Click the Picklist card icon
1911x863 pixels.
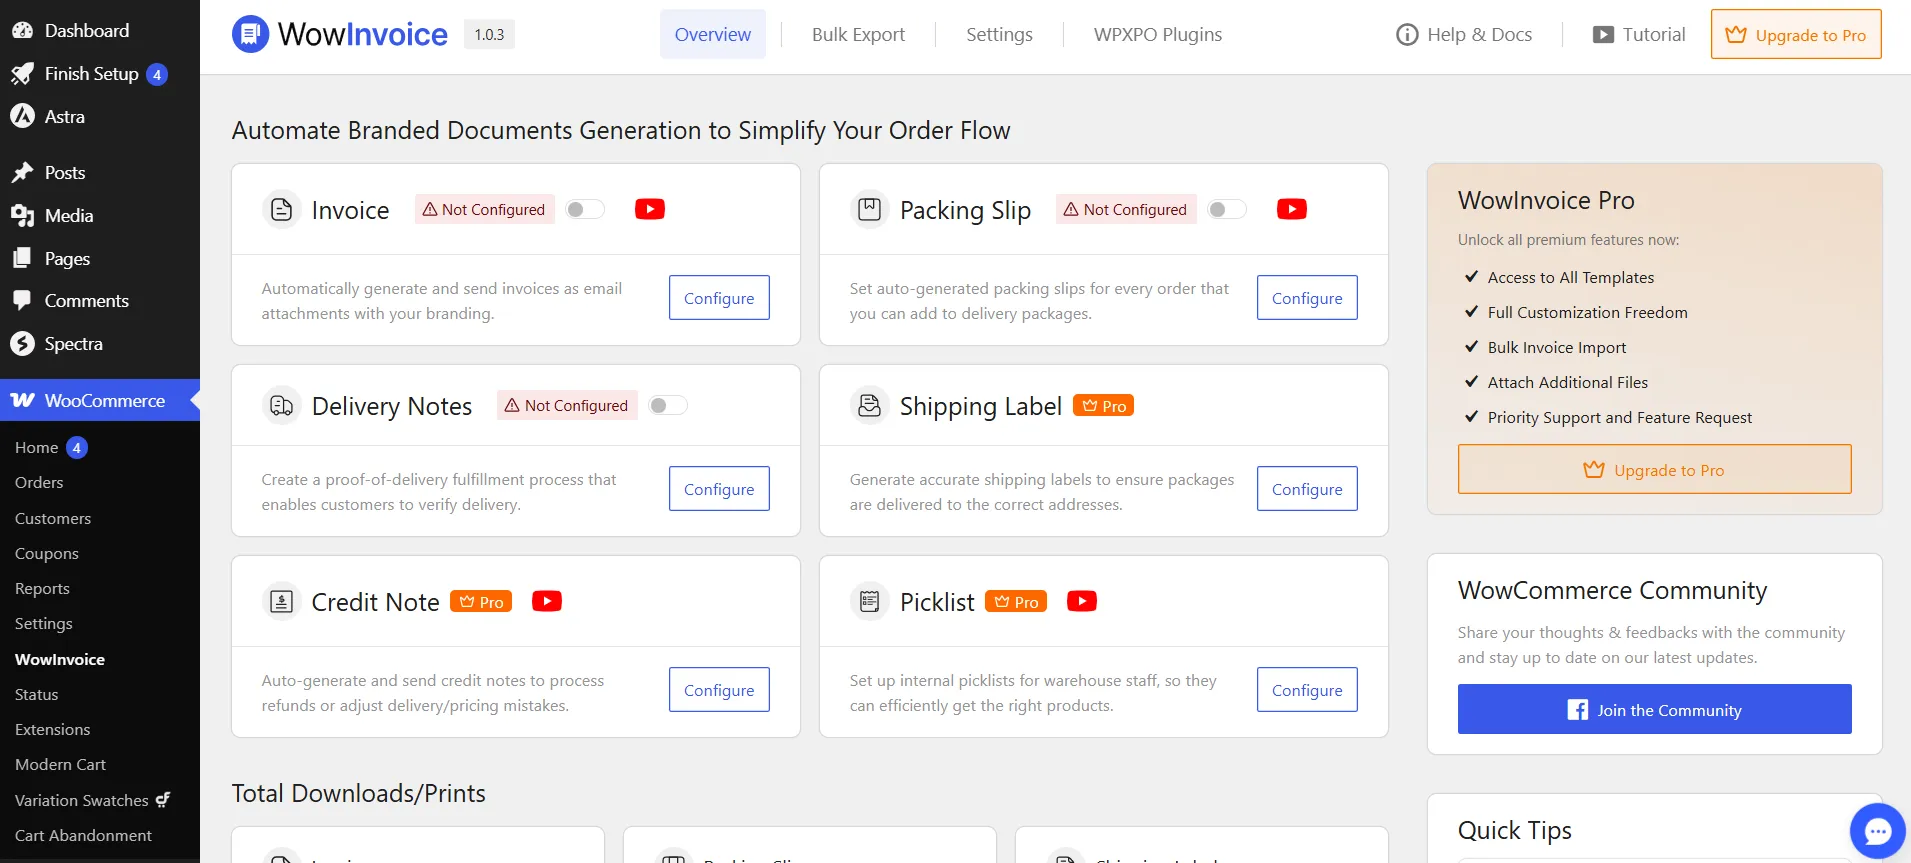pos(870,602)
